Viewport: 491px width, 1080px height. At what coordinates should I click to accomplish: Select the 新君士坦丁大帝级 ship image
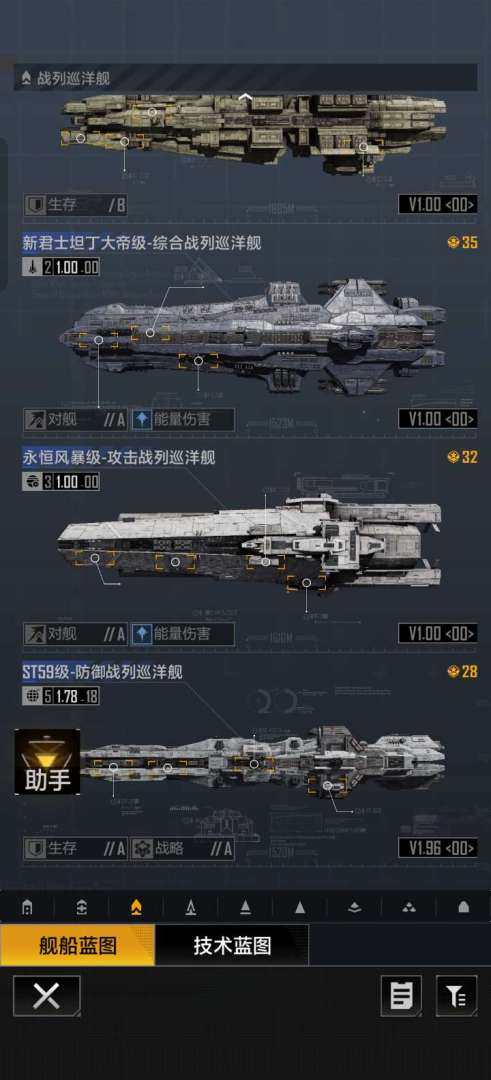(x=252, y=337)
